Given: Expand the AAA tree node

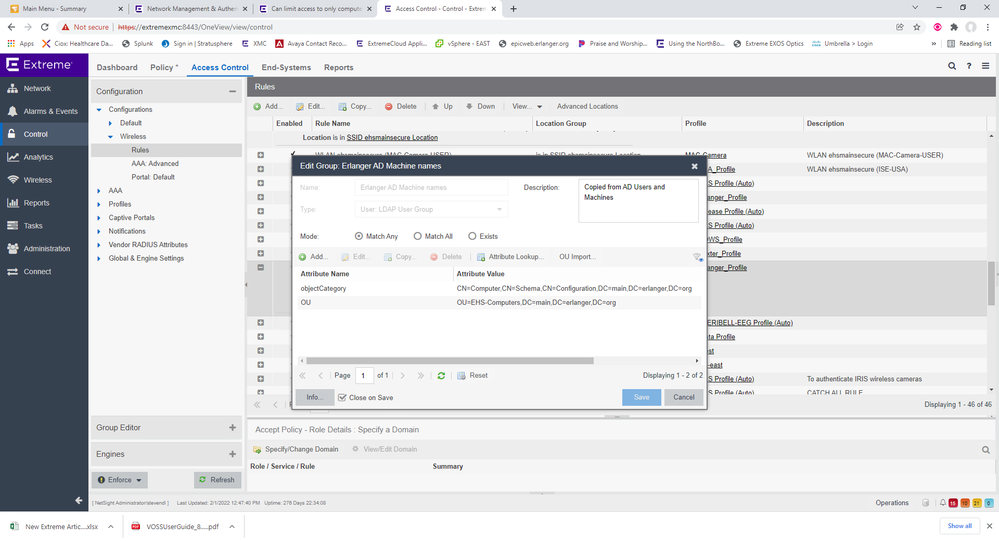Looking at the screenshot, I should 99,191.
